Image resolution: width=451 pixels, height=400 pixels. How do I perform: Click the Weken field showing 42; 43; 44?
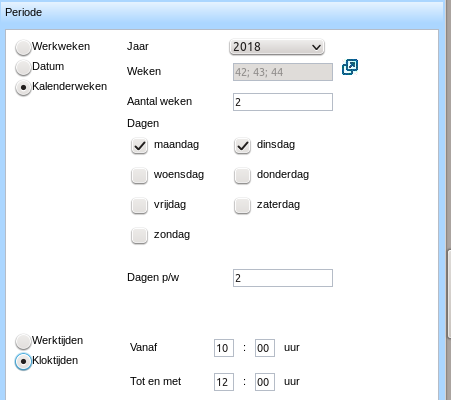pos(283,72)
